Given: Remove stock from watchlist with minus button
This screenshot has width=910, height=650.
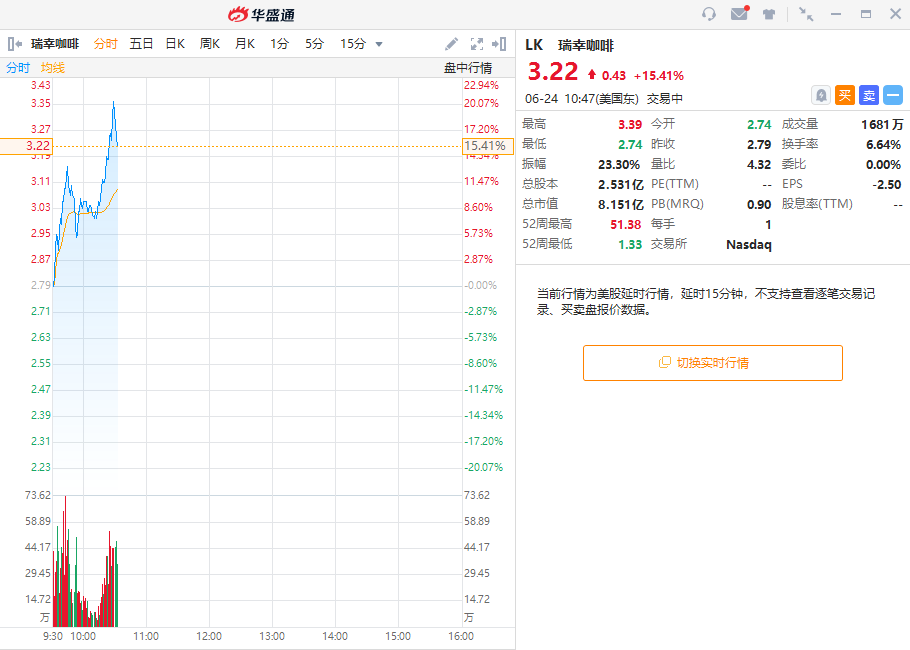Looking at the screenshot, I should pos(893,95).
